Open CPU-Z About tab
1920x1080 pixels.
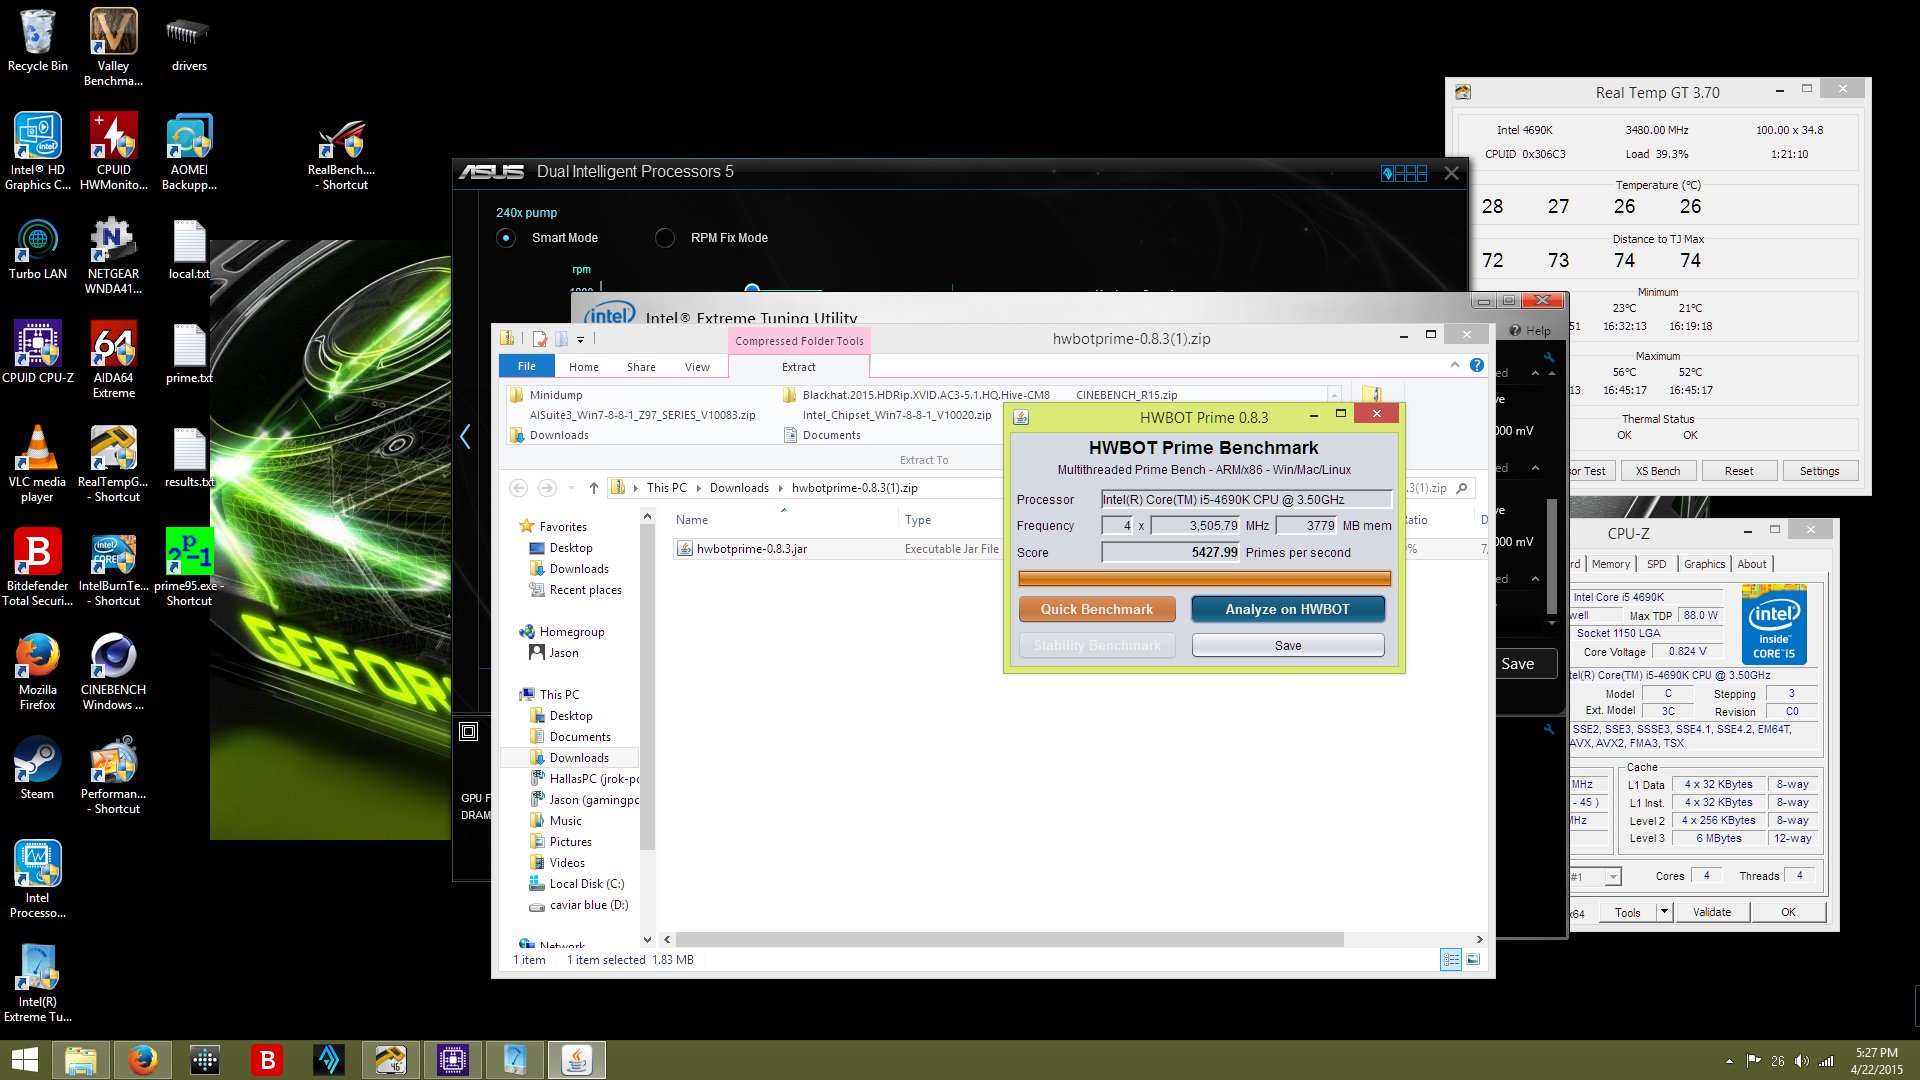[x=1752, y=564]
